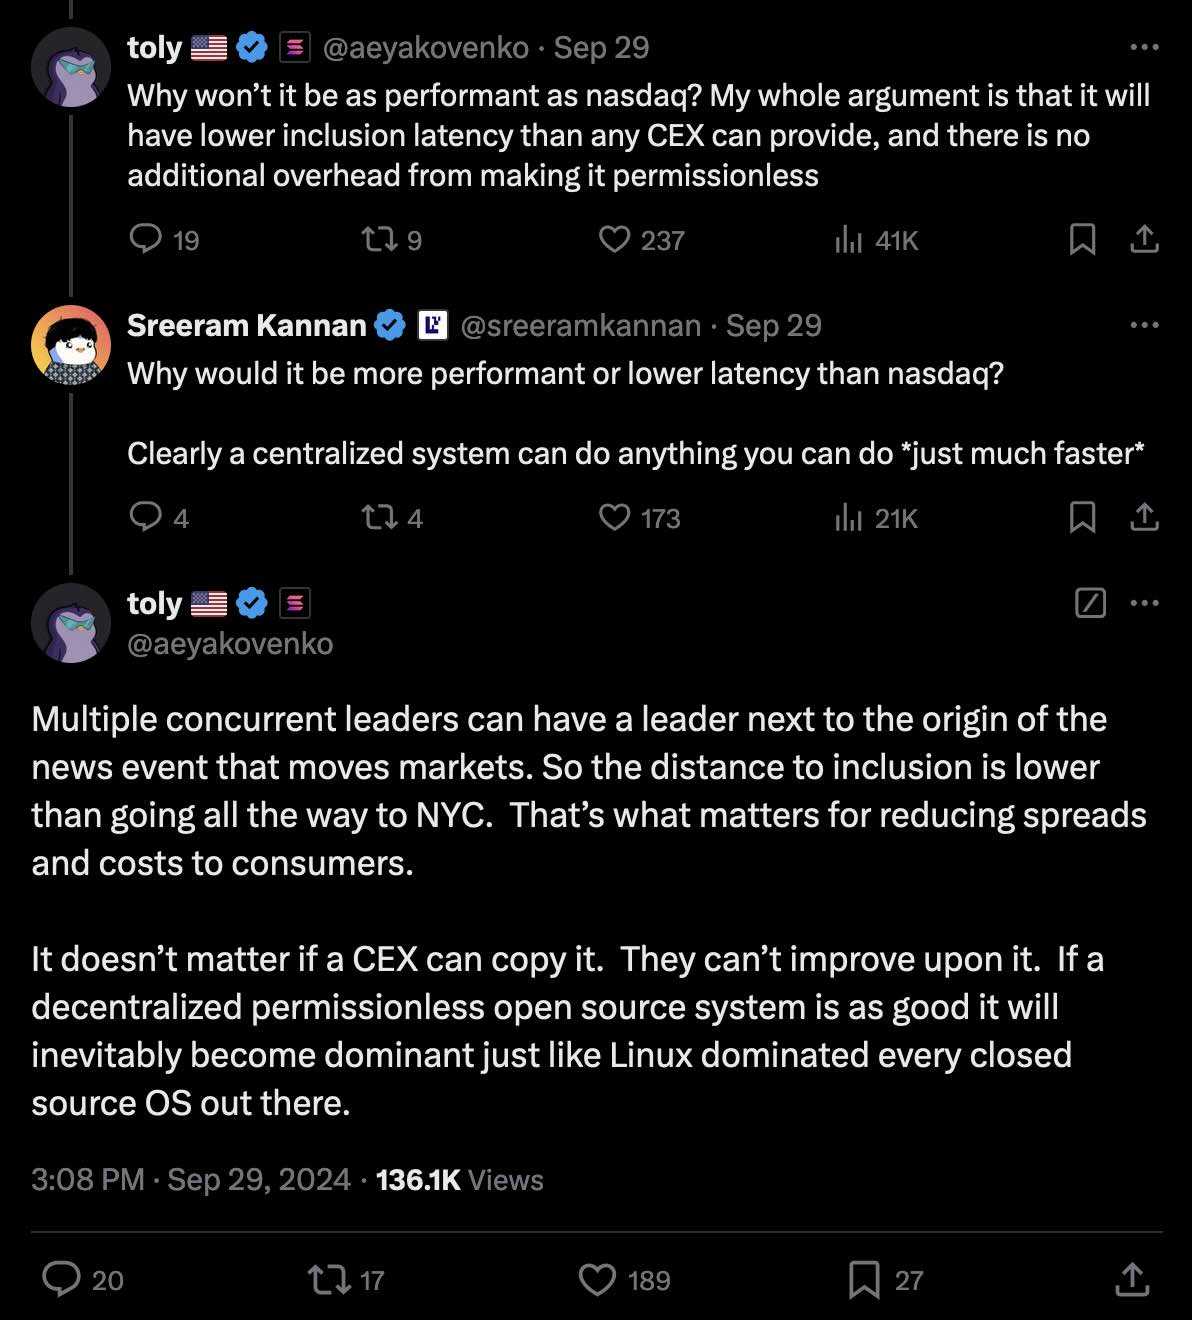The image size is (1192, 1320).
Task: Share Sreeram Kannan's tweet
Action: point(1144,517)
